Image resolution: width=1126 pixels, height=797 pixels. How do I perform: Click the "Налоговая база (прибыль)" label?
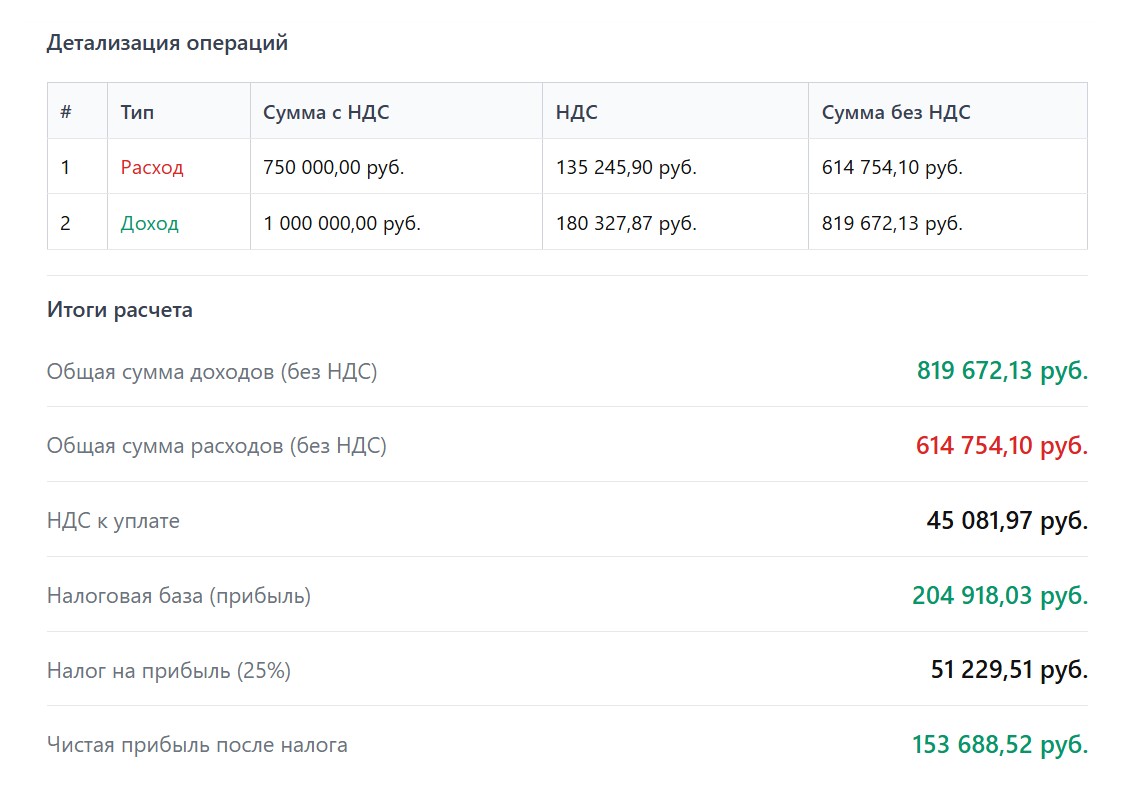click(179, 596)
